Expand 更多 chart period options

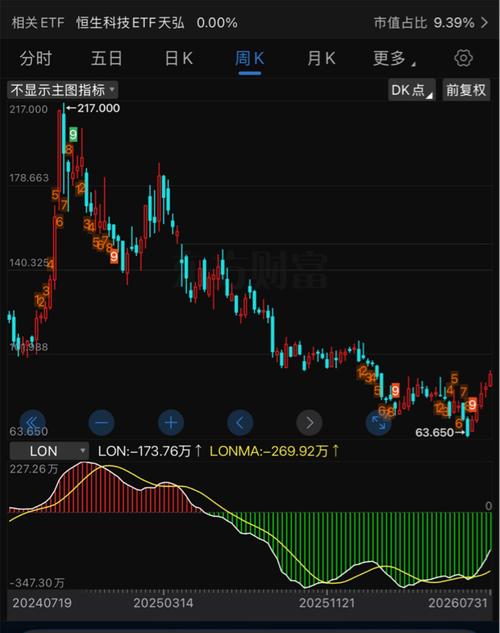pos(393,59)
